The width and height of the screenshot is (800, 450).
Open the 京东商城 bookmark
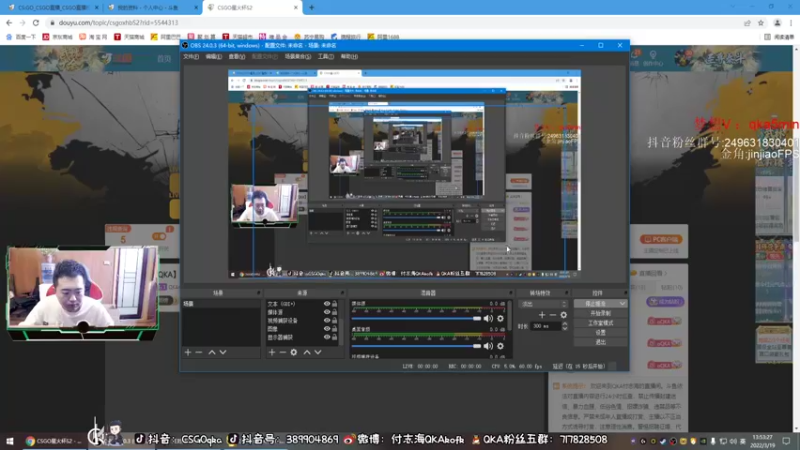click(x=57, y=37)
